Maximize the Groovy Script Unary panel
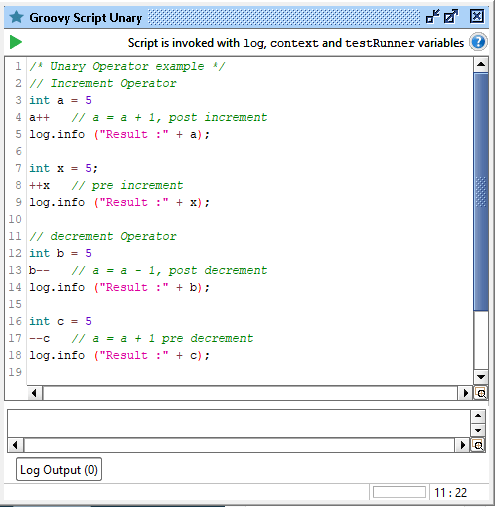496x508 pixels. 451,16
